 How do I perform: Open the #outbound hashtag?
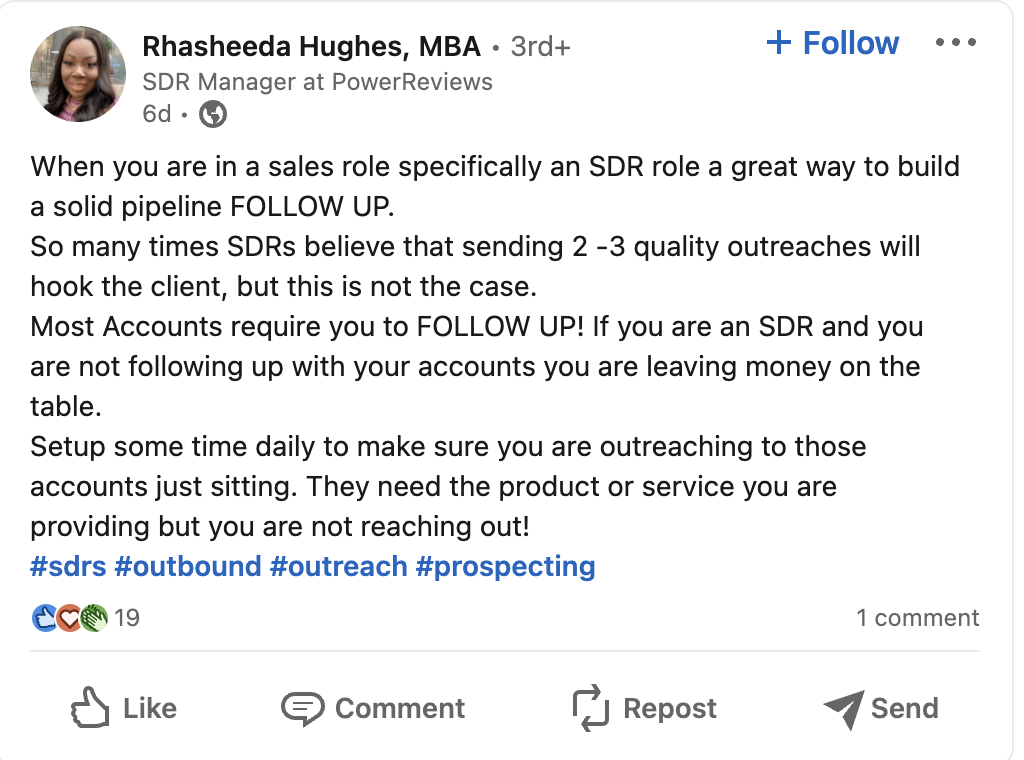(x=188, y=567)
